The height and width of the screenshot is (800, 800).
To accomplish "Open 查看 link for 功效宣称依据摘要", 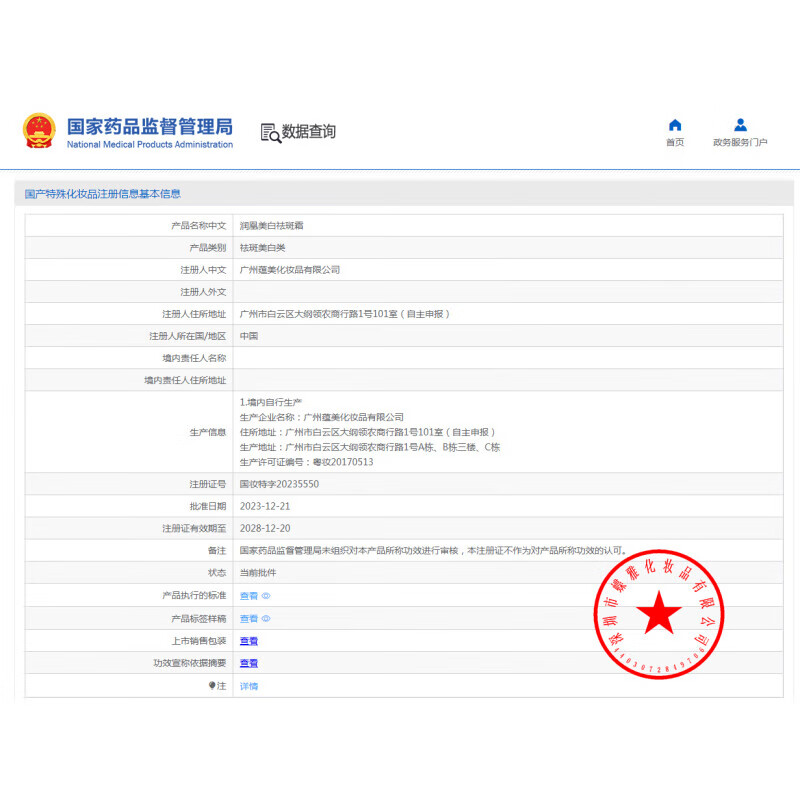I will (248, 663).
